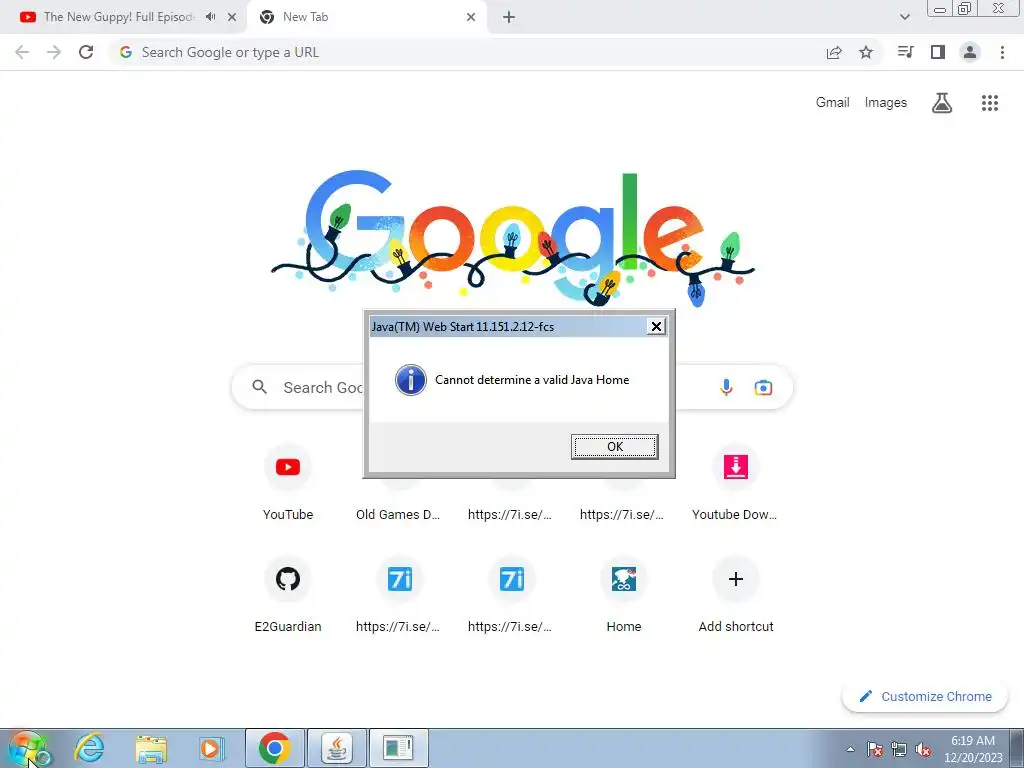The height and width of the screenshot is (768, 1024).
Task: Open the network tray icon
Action: click(x=899, y=749)
